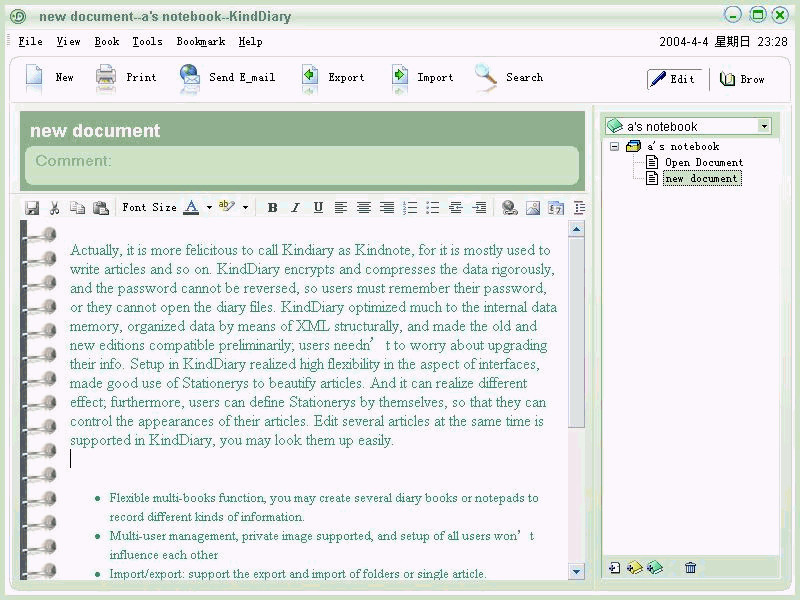The width and height of the screenshot is (800, 600).
Task: Click Print in main toolbar
Action: [126, 78]
